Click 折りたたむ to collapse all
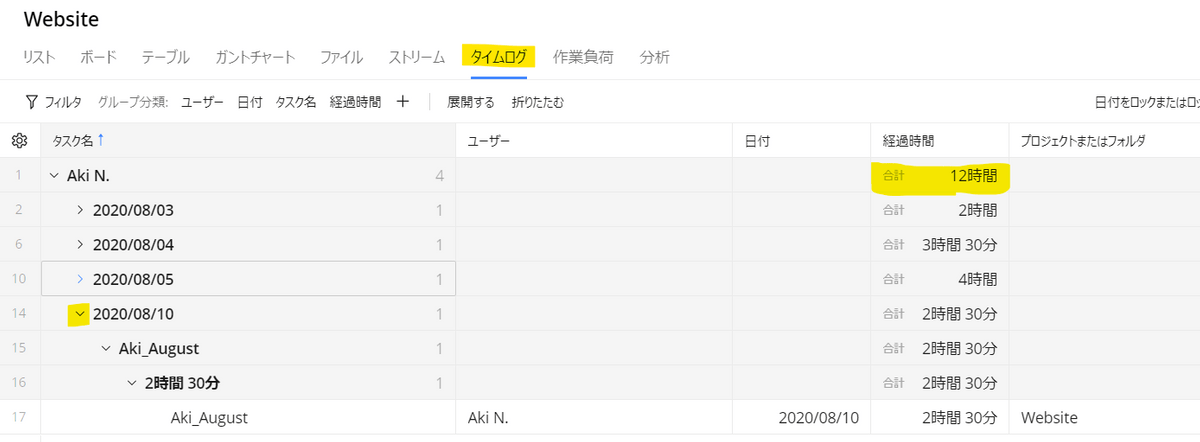1200x442 pixels. pyautogui.click(x=537, y=102)
